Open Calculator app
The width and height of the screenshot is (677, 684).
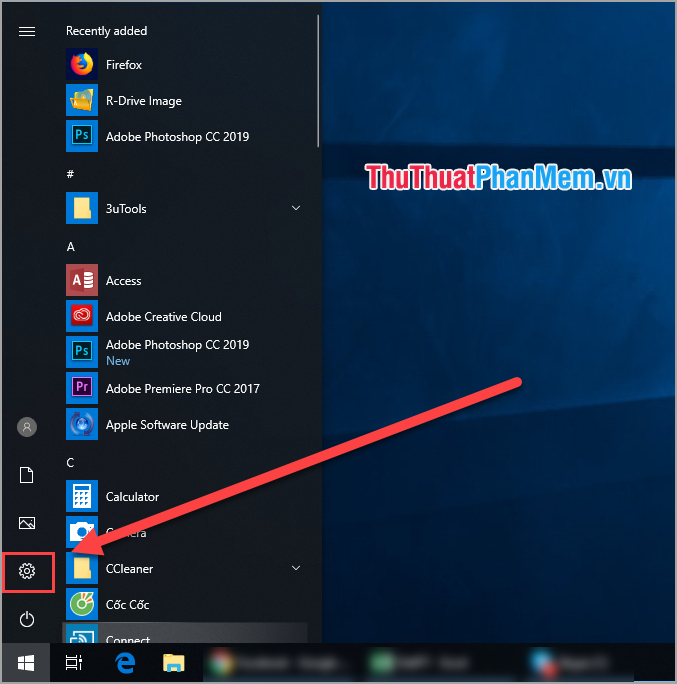click(x=132, y=497)
